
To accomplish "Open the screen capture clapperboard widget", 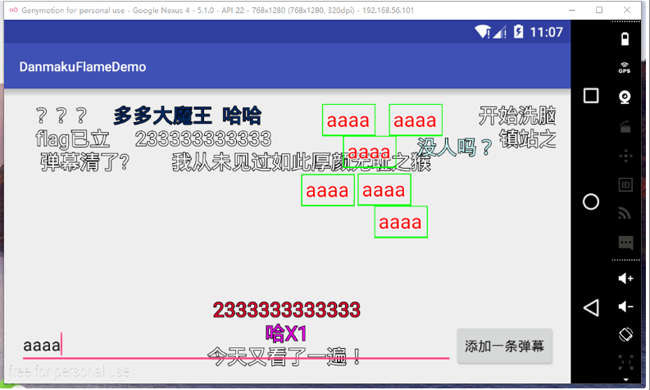I will tap(625, 126).
